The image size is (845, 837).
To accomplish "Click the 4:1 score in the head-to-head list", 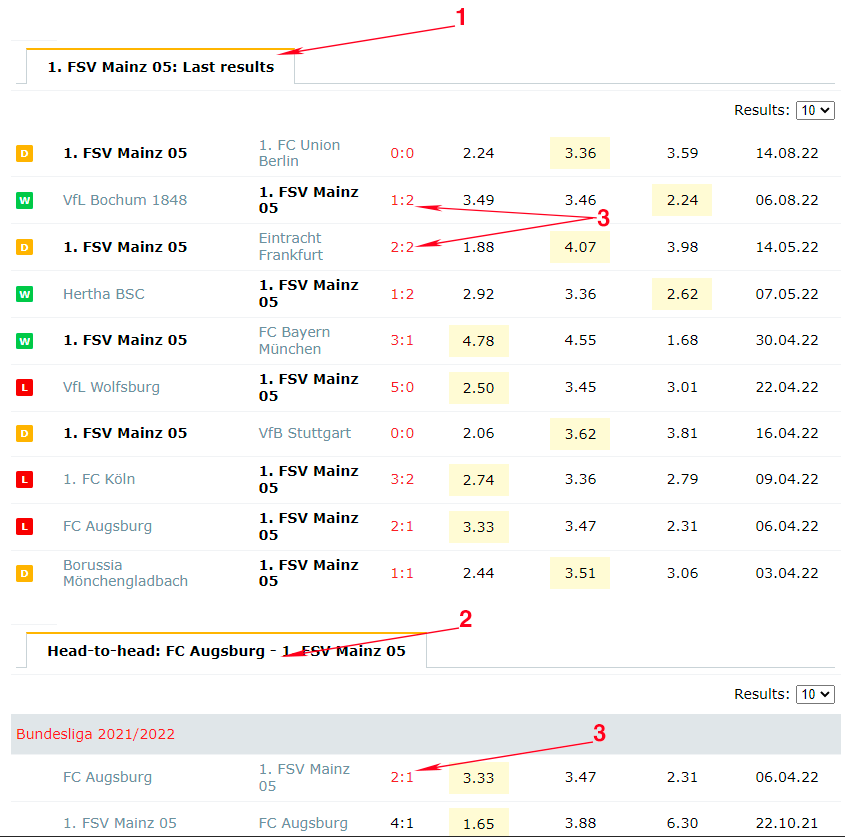I will 402,823.
